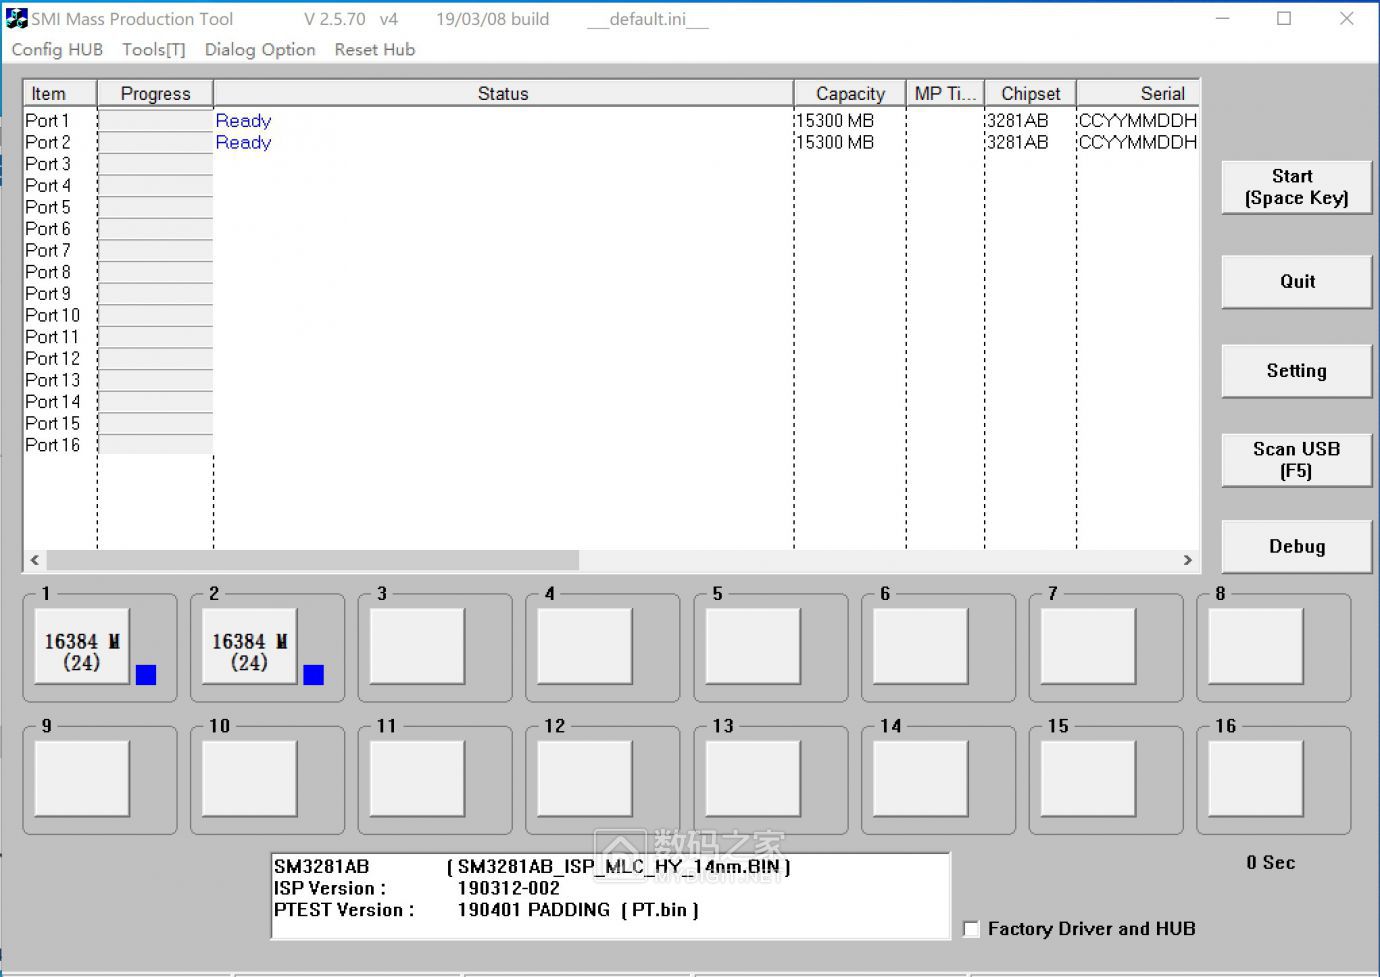
Task: Click empty port slot 11 box
Action: pyautogui.click(x=417, y=778)
